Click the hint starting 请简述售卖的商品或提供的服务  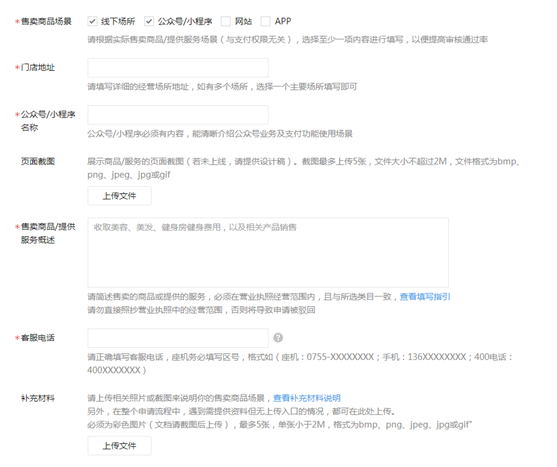pyautogui.click(x=243, y=297)
